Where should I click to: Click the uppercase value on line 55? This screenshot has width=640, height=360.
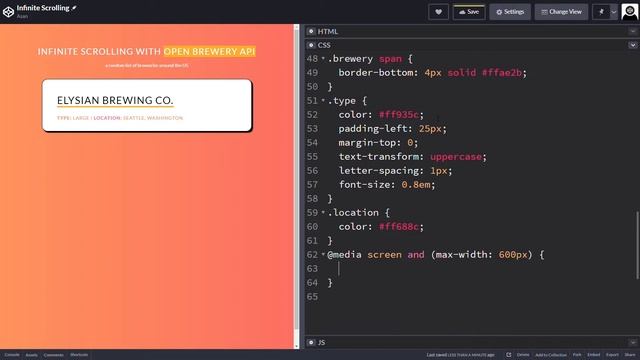point(456,157)
